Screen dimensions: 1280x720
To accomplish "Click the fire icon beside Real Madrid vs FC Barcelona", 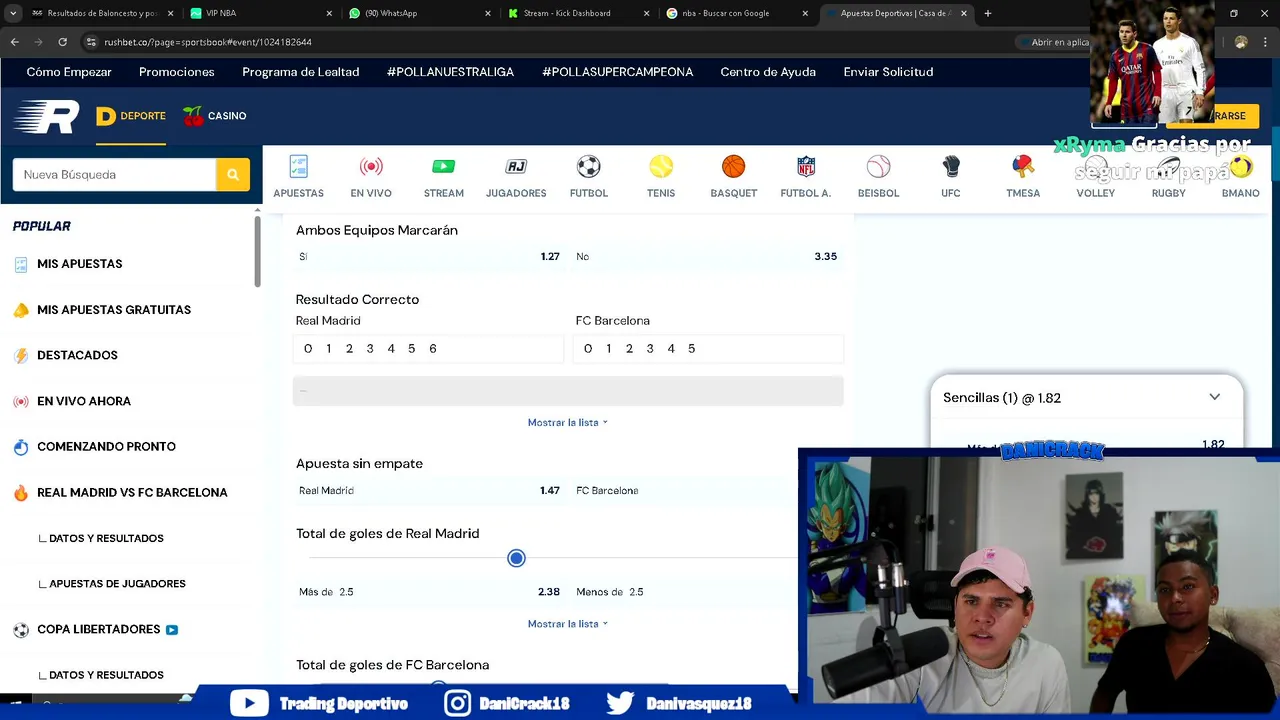I will [x=21, y=492].
